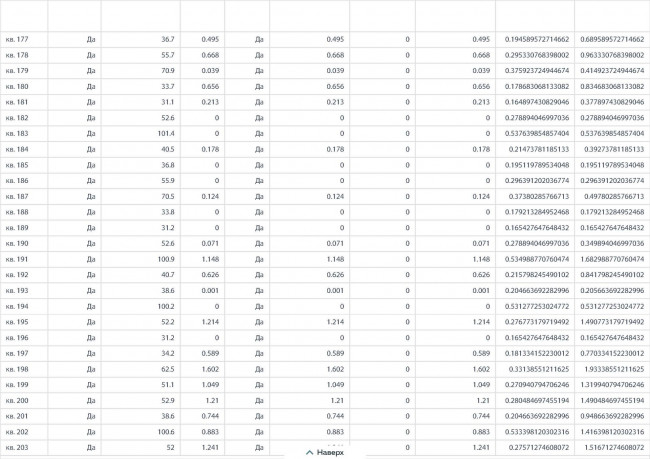Image resolution: width=650 pixels, height=459 pixels.
Task: Select the row label кв. 186
Action: pyautogui.click(x=17, y=181)
